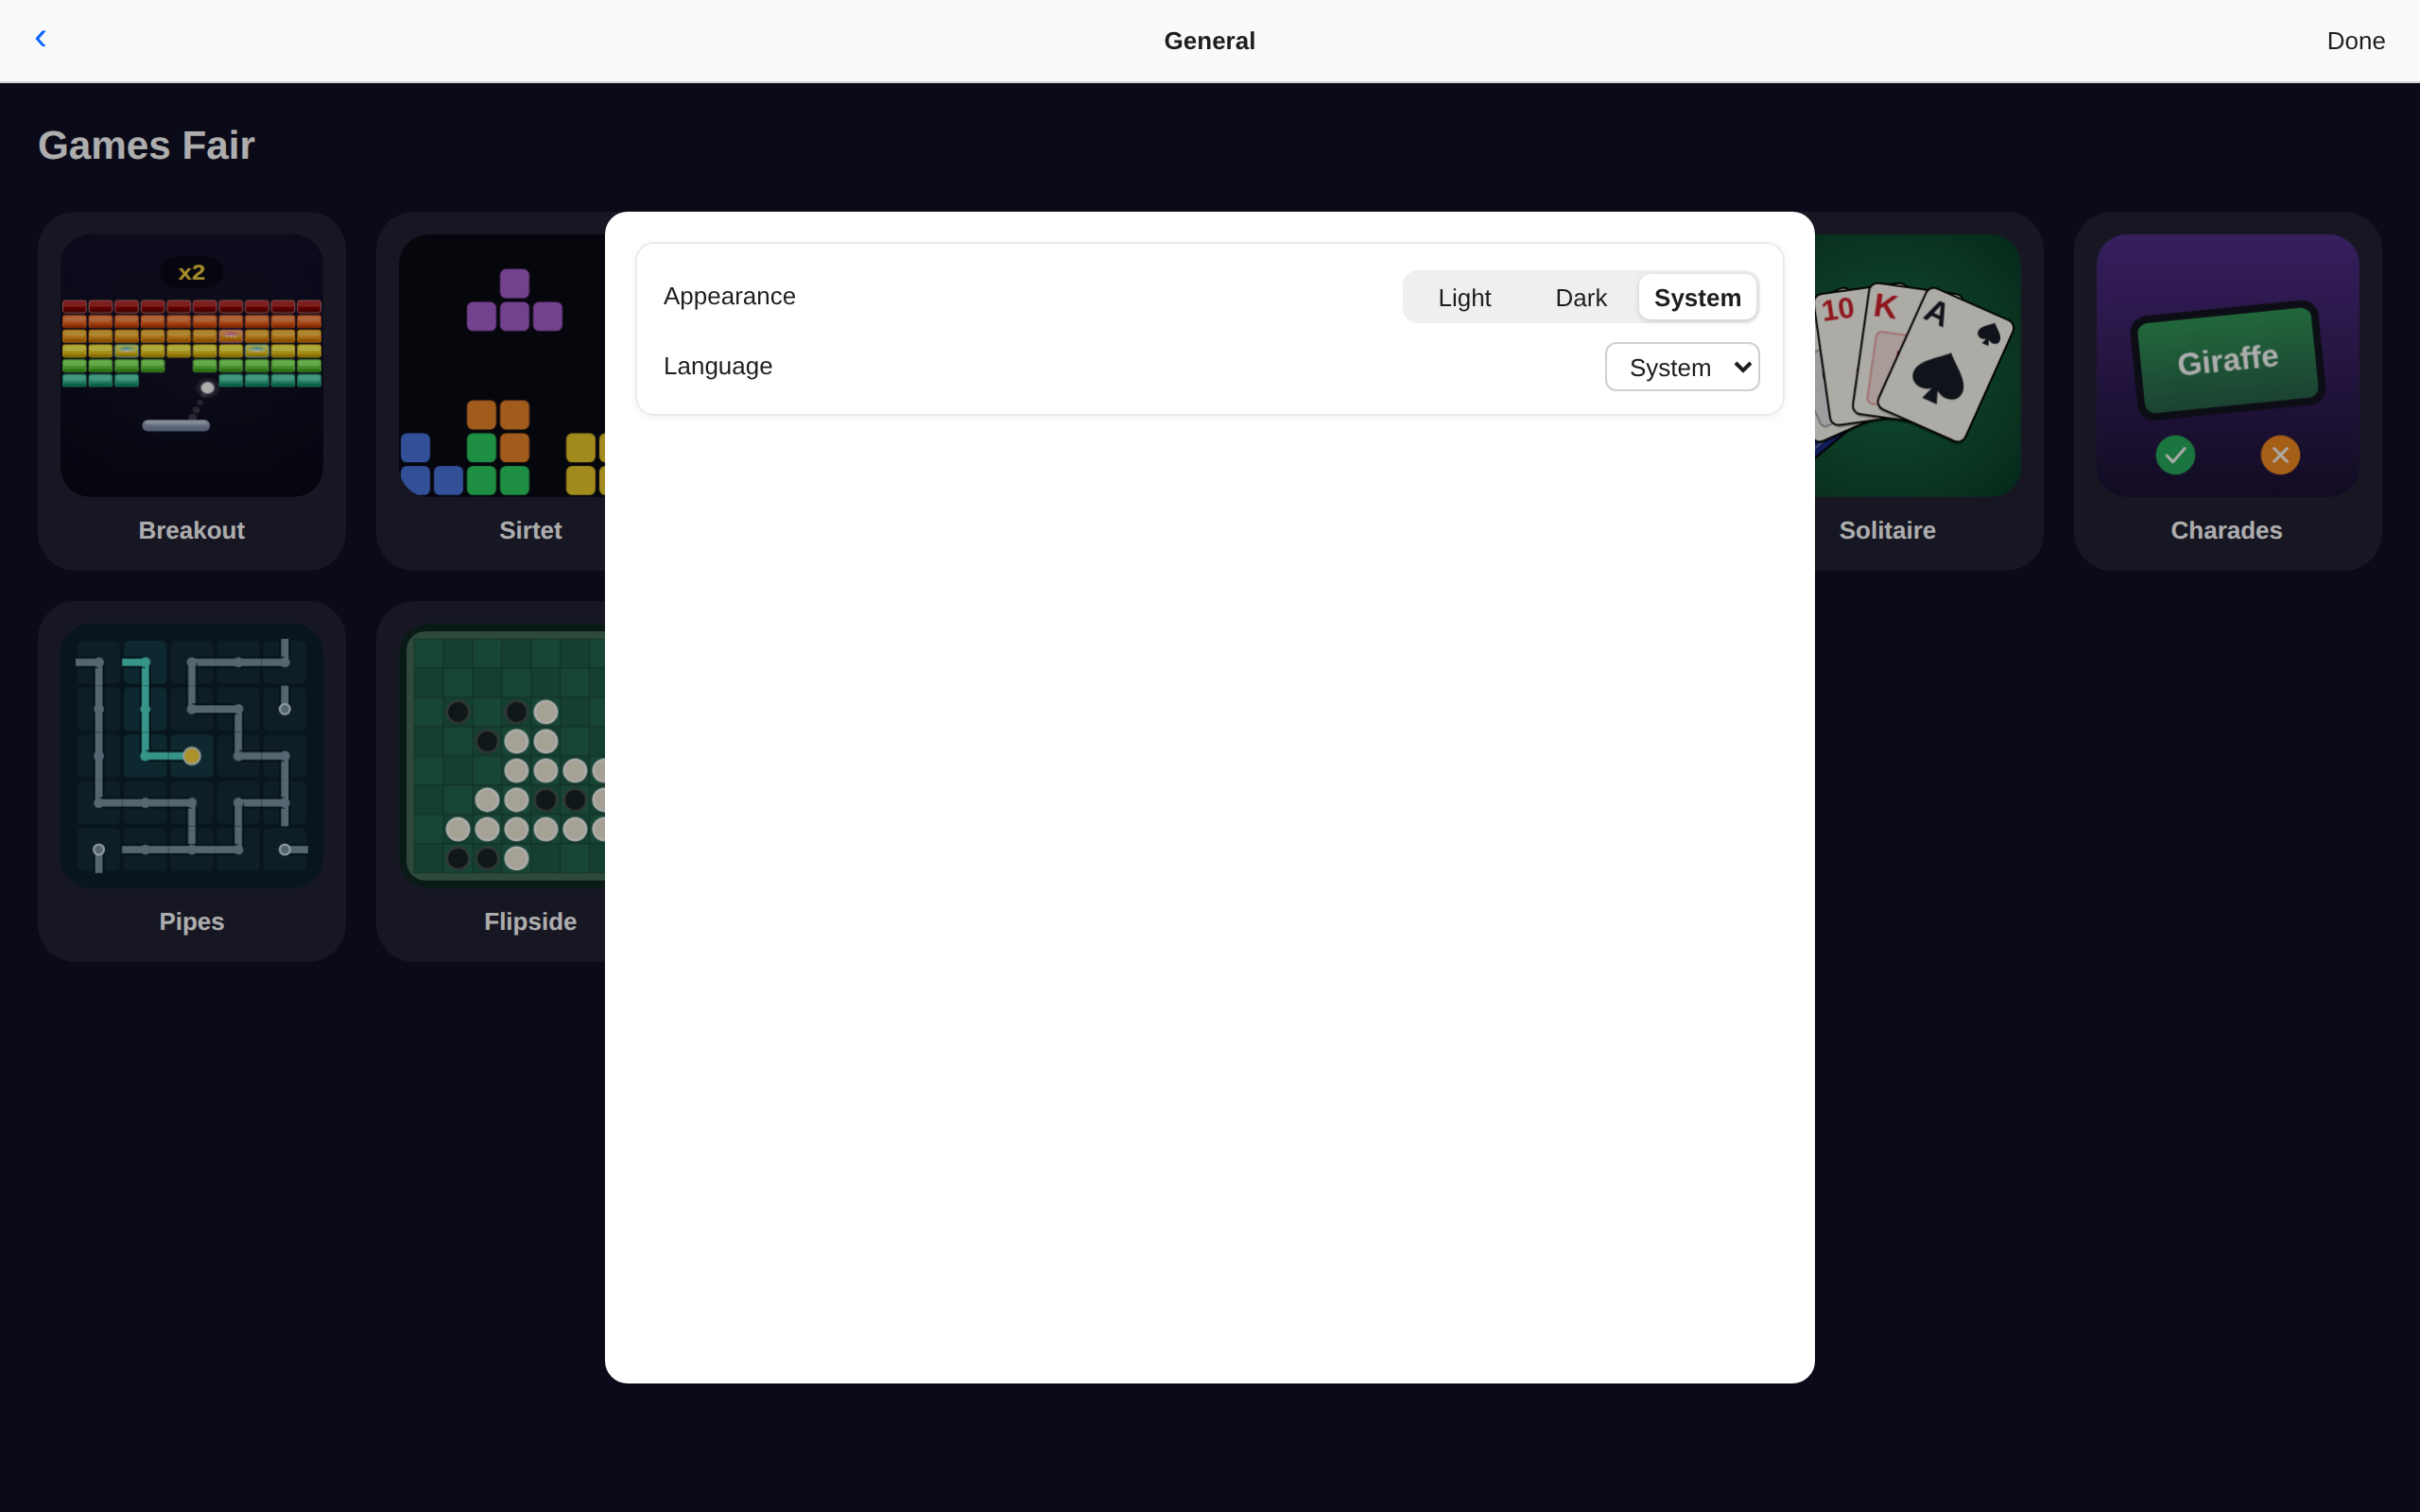Click the Charades label

[2226, 531]
